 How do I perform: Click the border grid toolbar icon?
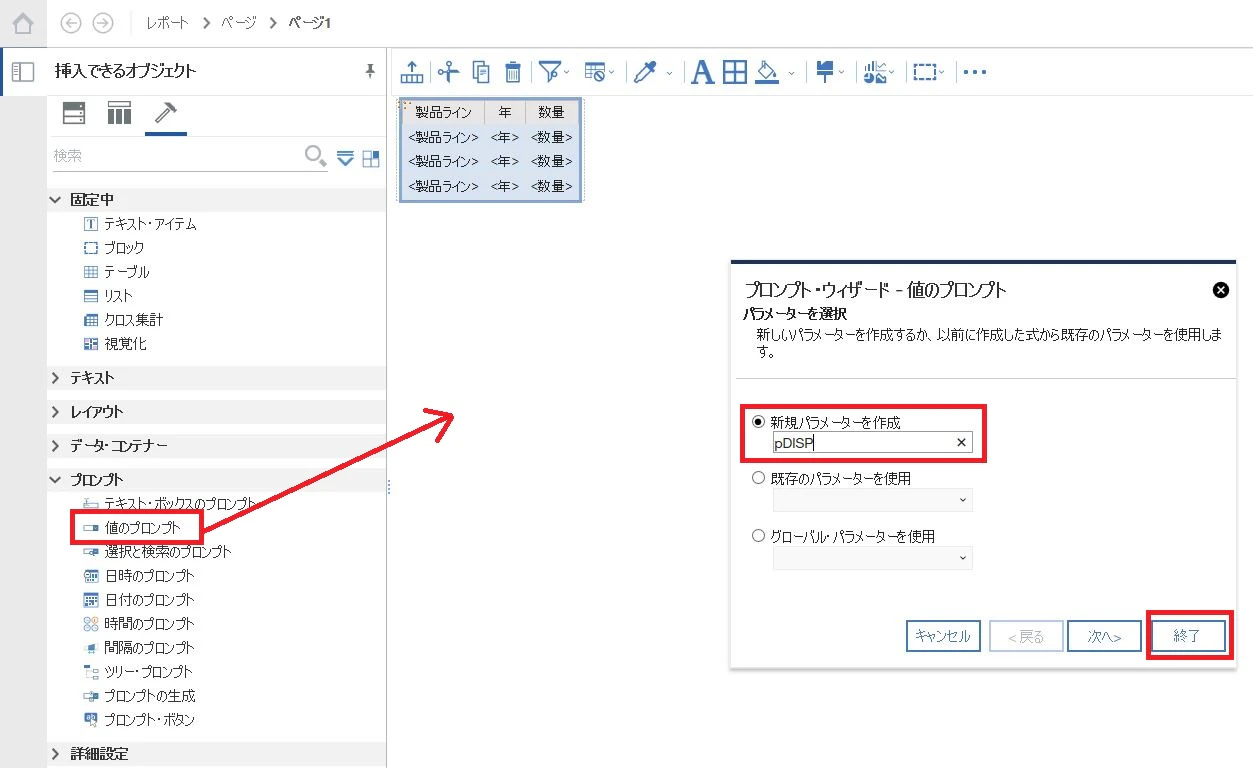(x=735, y=72)
